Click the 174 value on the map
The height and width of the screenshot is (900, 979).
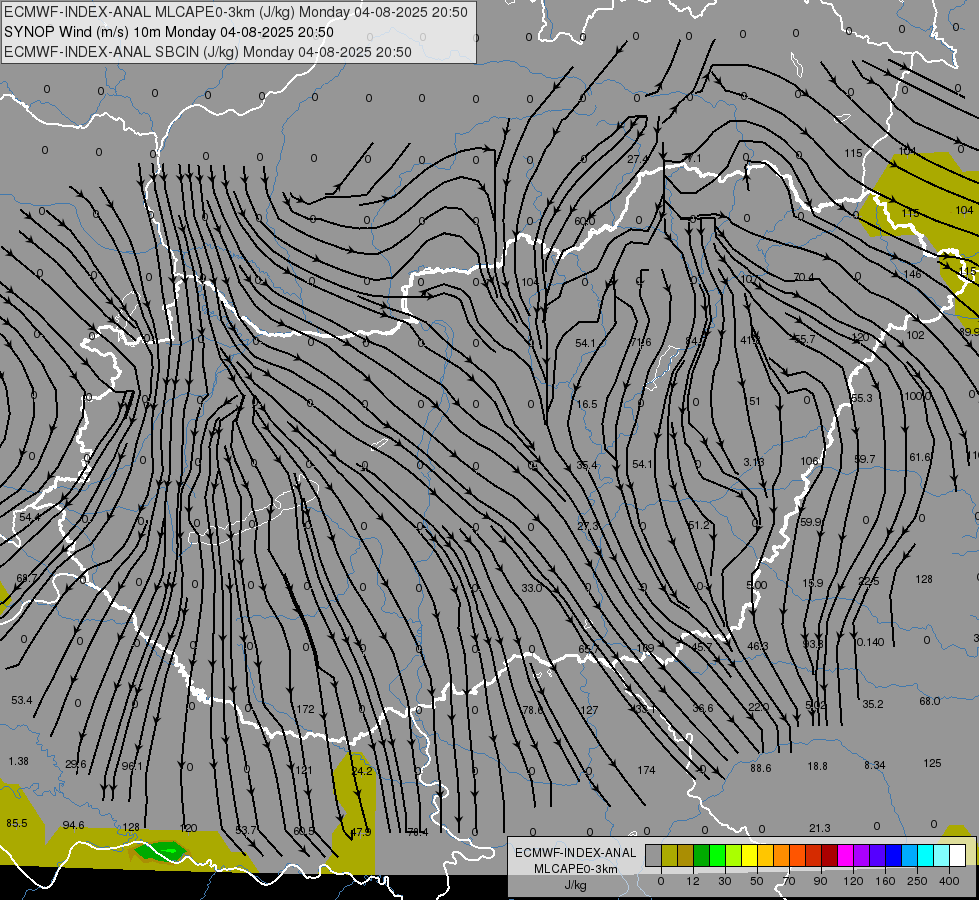pos(646,770)
